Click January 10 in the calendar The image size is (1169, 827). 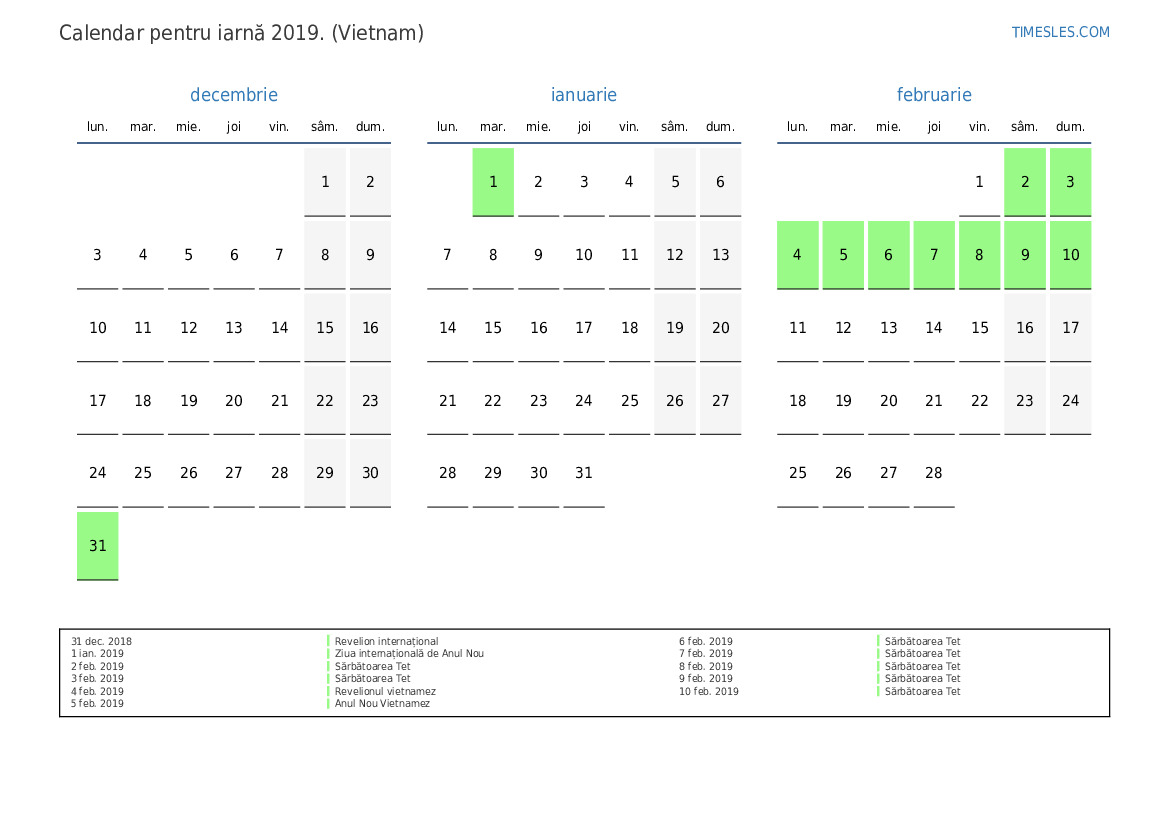pos(584,255)
